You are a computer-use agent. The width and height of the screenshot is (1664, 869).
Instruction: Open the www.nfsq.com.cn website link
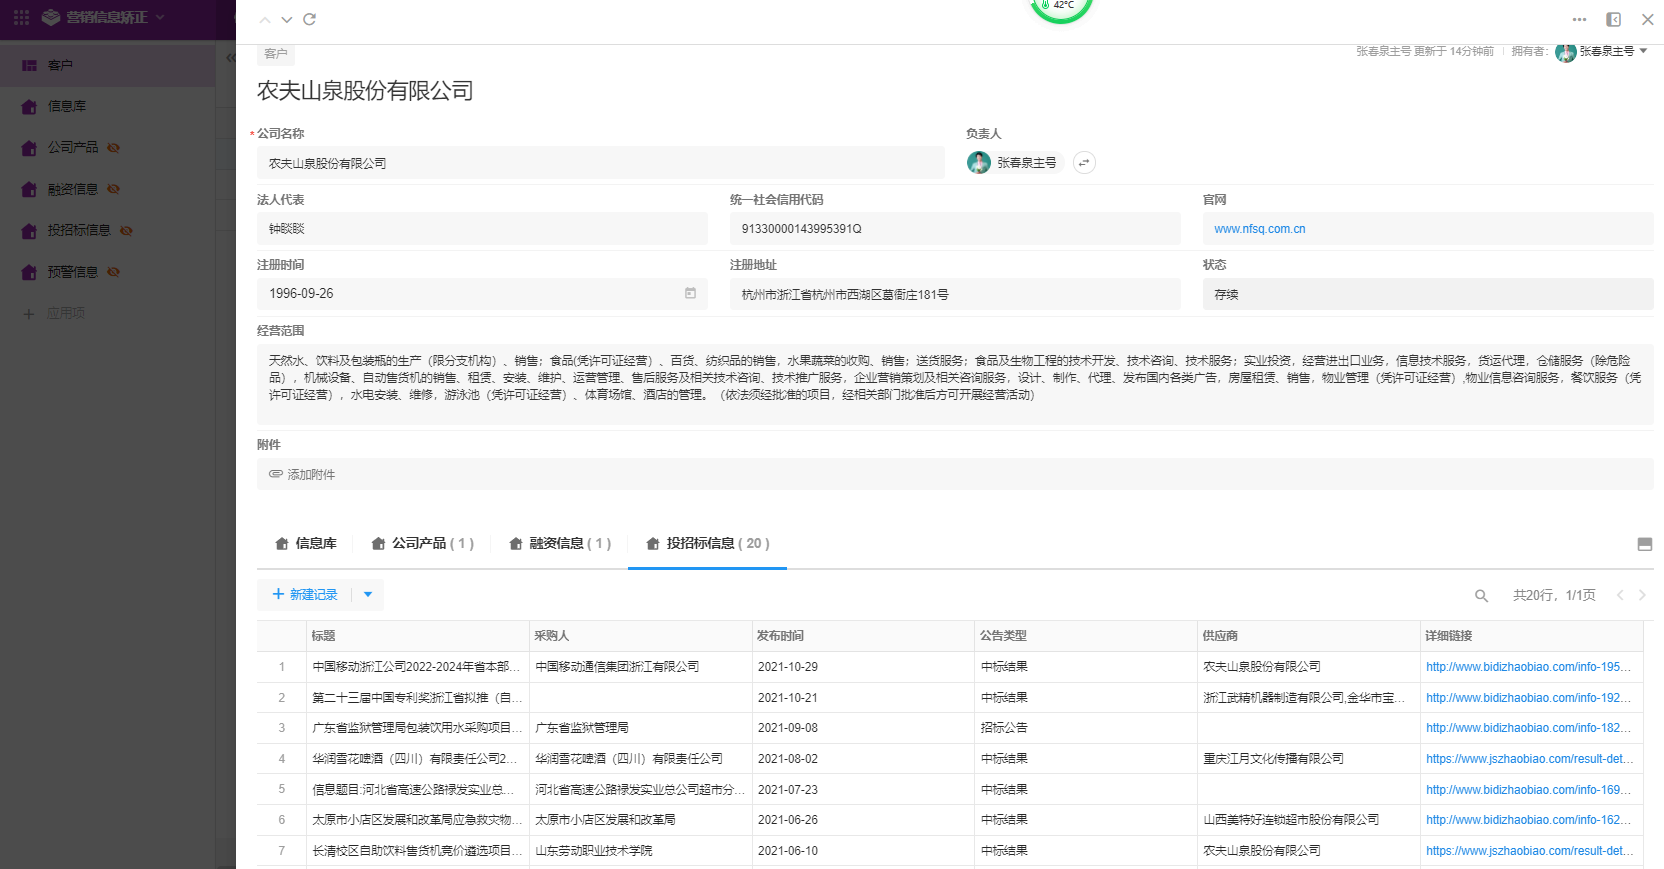(1259, 229)
